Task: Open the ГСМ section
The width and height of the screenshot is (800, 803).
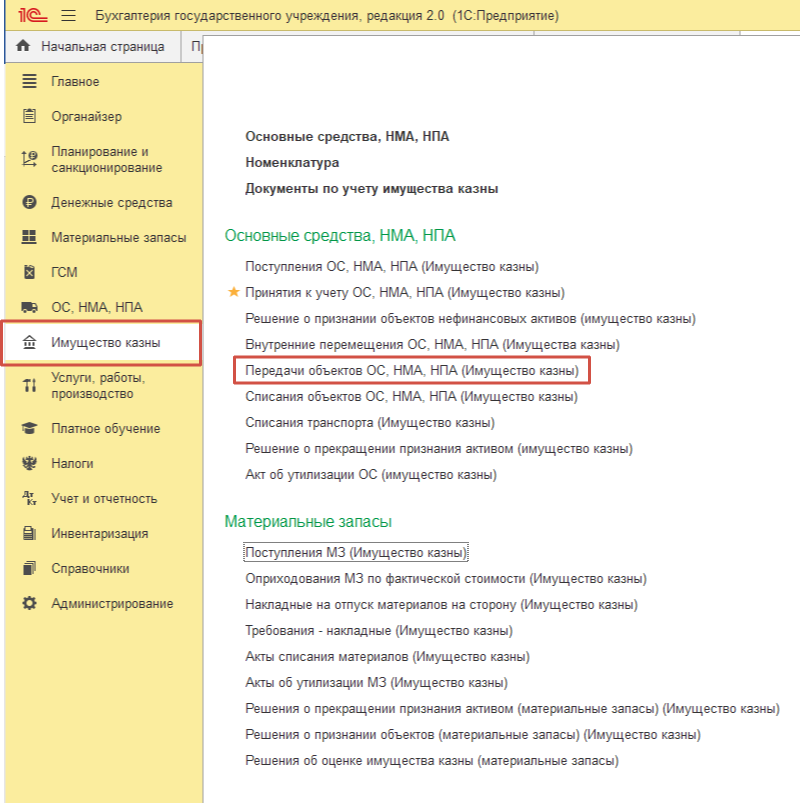Action: pyautogui.click(x=64, y=272)
